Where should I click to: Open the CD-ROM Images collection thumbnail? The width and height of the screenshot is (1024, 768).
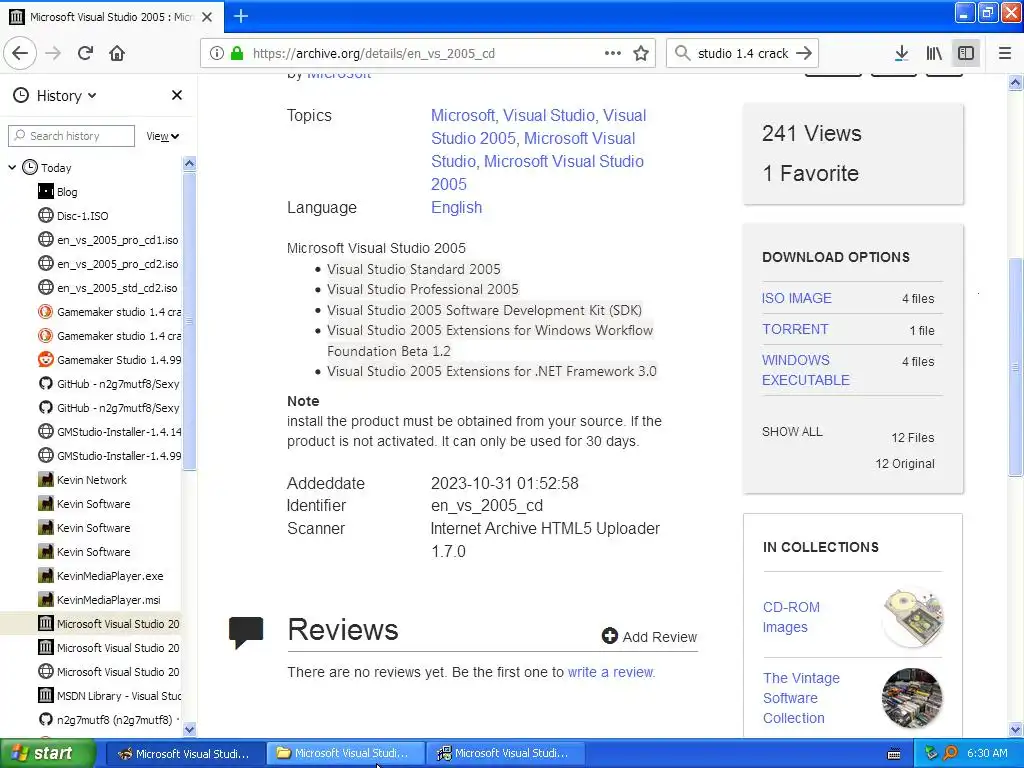[912, 617]
